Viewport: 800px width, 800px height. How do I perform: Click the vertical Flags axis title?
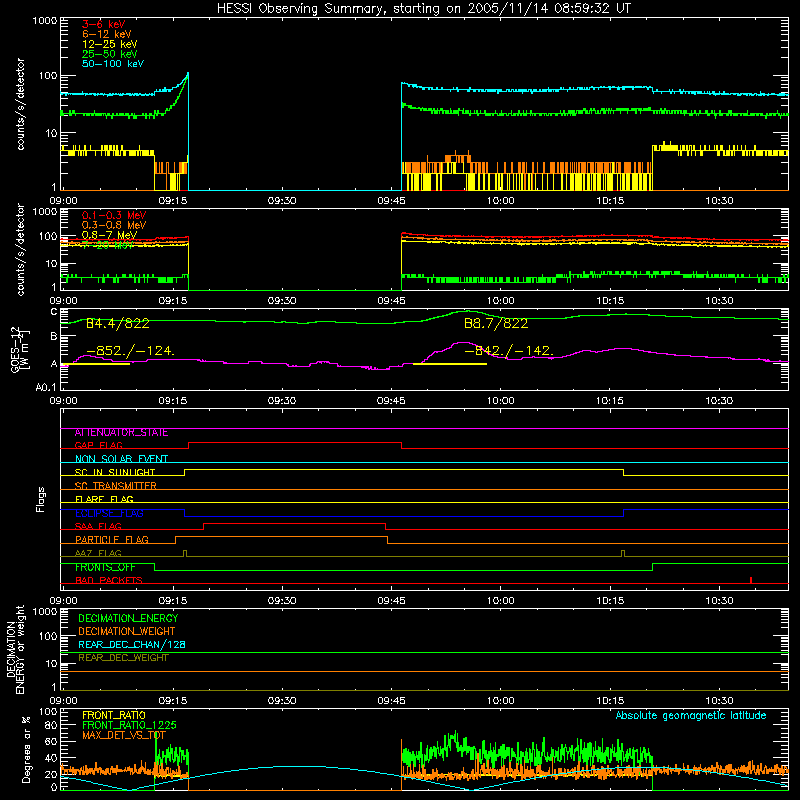click(41, 499)
